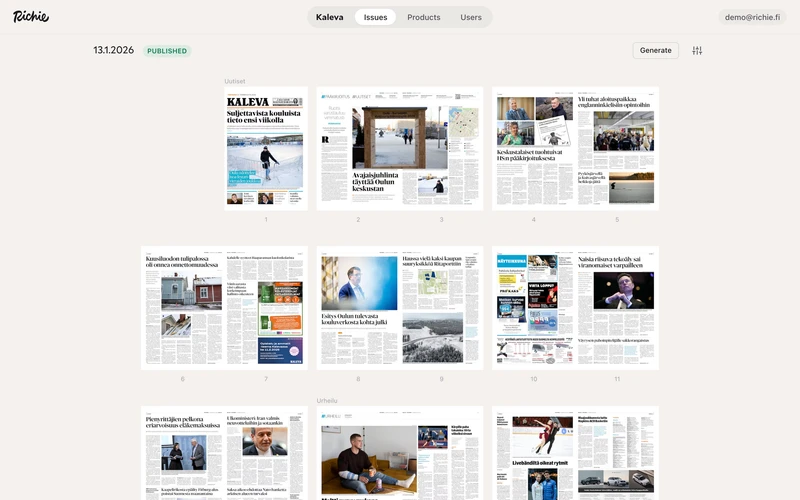
Task: Click the Richie logo
Action: (x=31, y=16)
